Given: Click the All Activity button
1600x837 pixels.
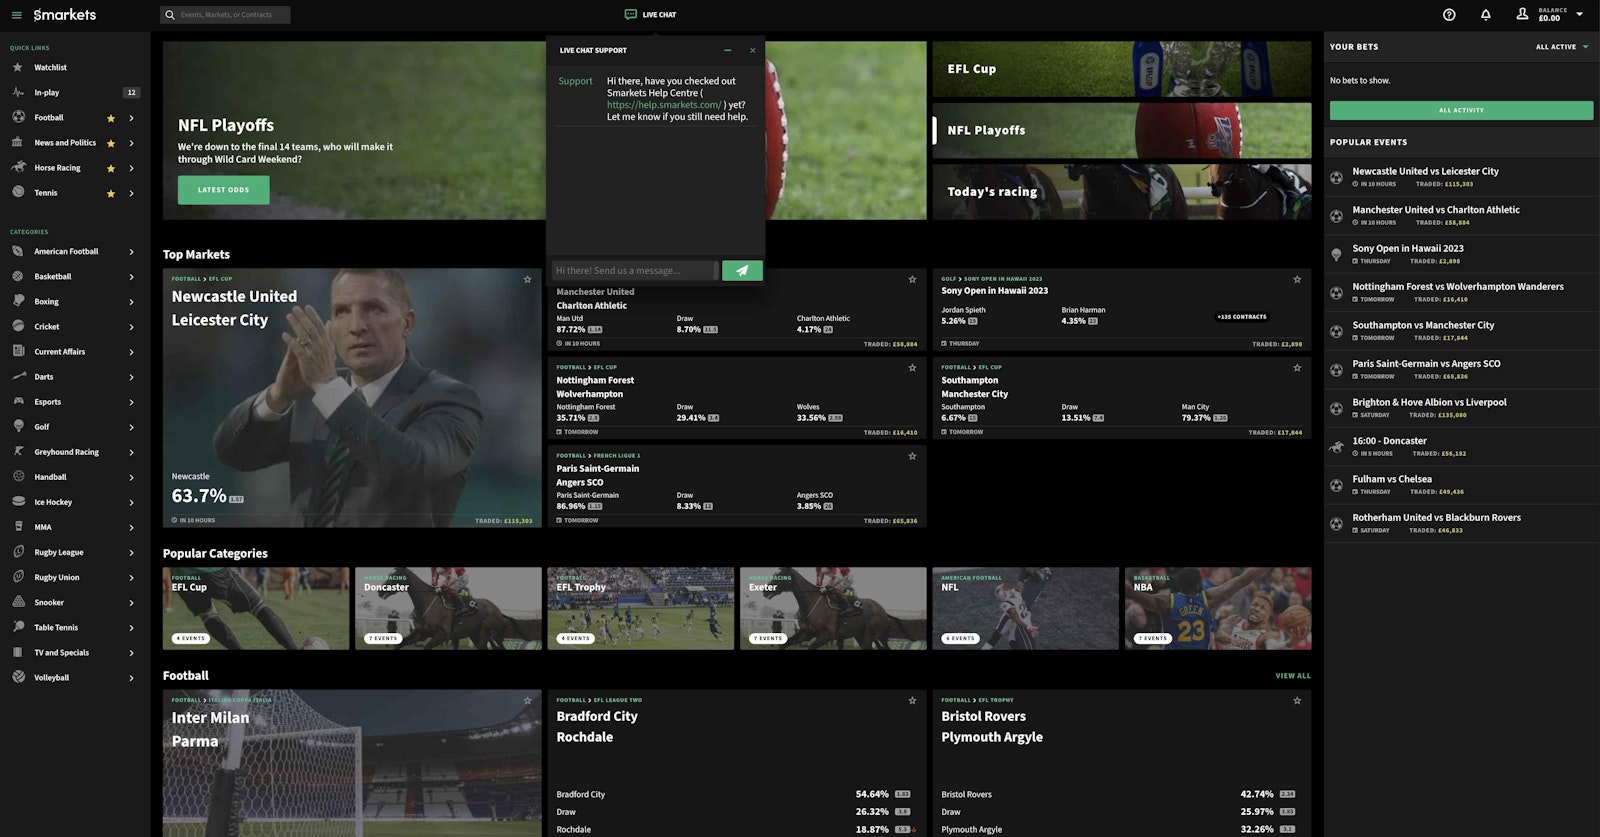Looking at the screenshot, I should coord(1461,111).
